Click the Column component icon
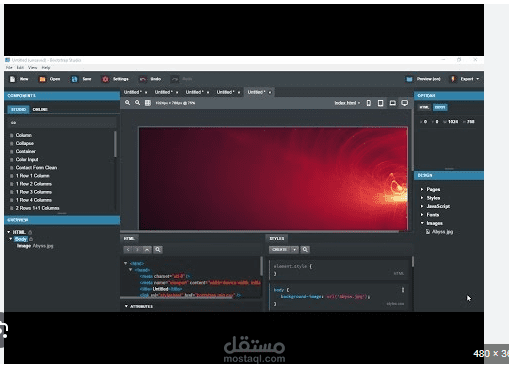Viewport: 509px width, 371px height. (12, 135)
